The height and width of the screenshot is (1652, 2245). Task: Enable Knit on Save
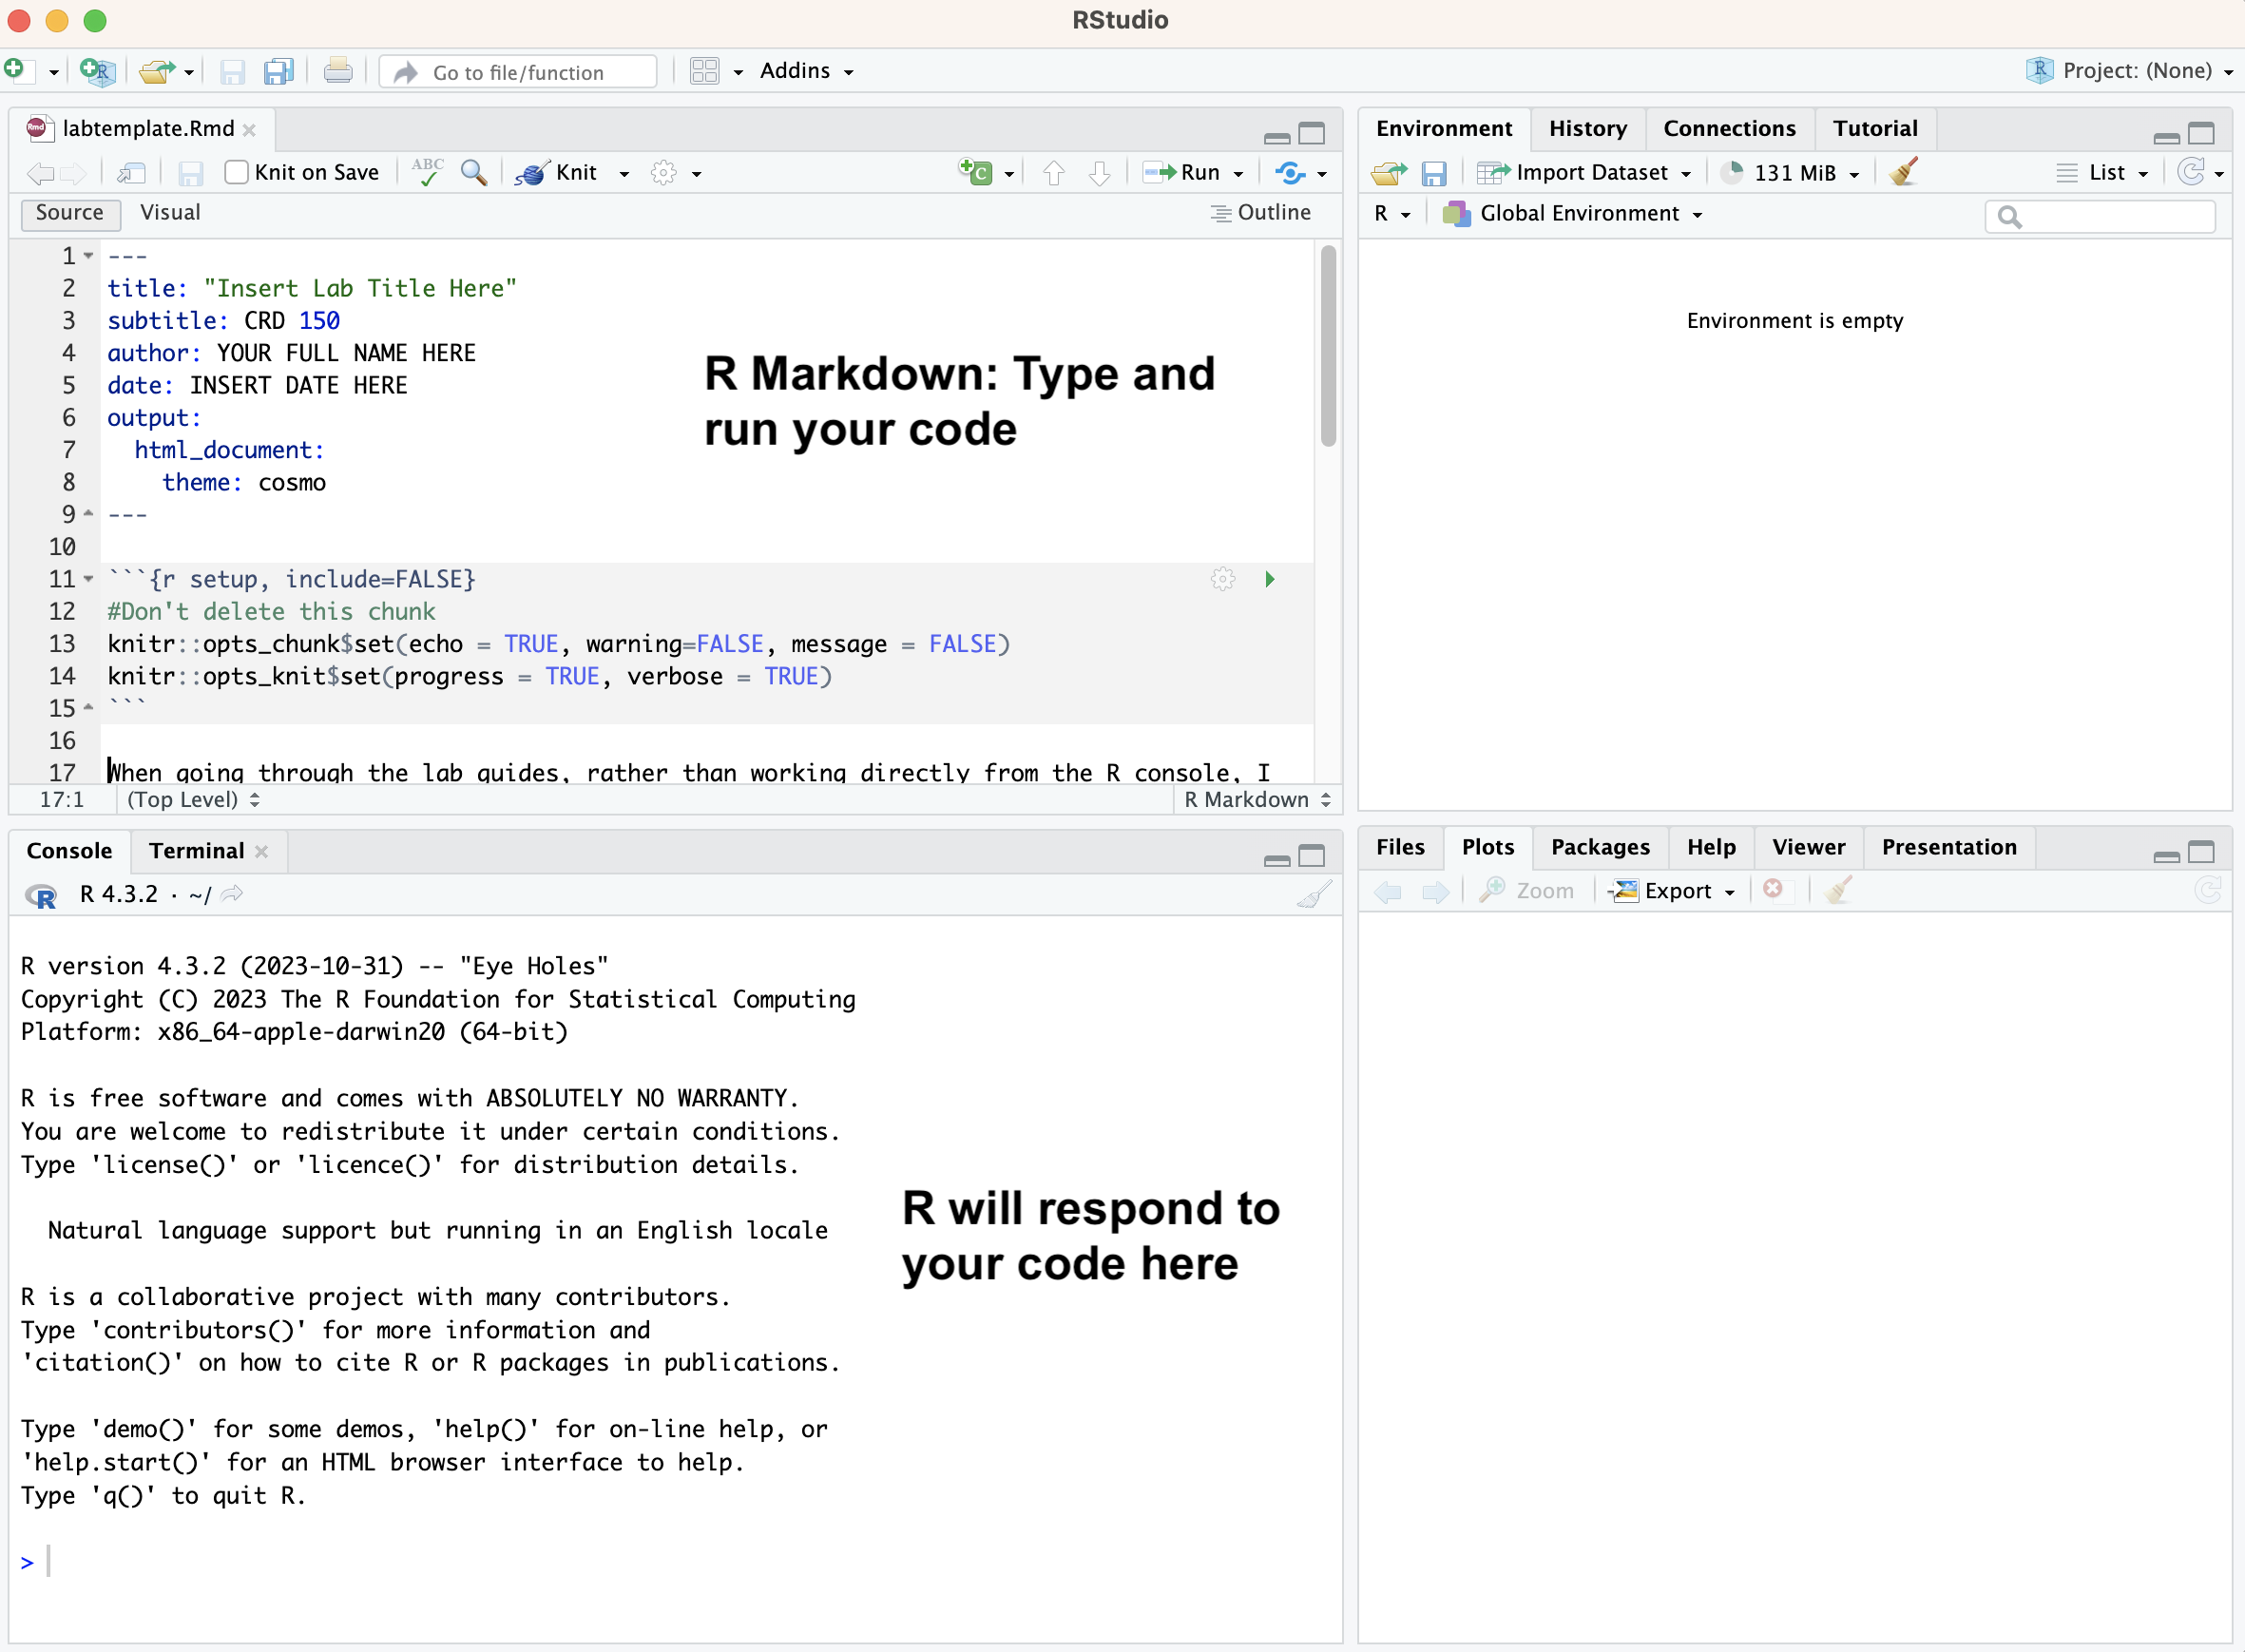click(x=236, y=172)
